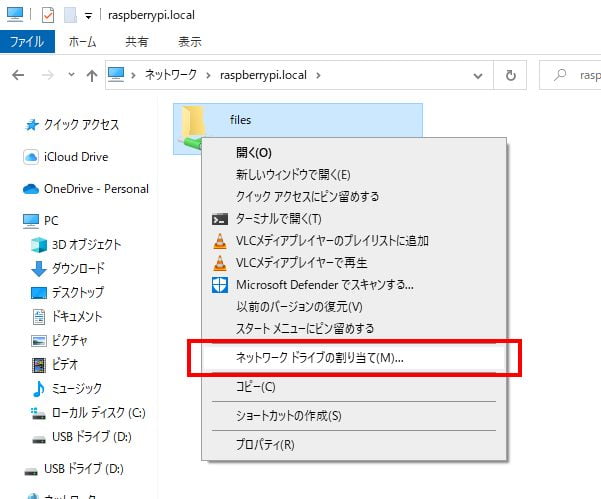This screenshot has height=499, width=601.
Task: Go back with the left arrow button
Action: (18, 75)
